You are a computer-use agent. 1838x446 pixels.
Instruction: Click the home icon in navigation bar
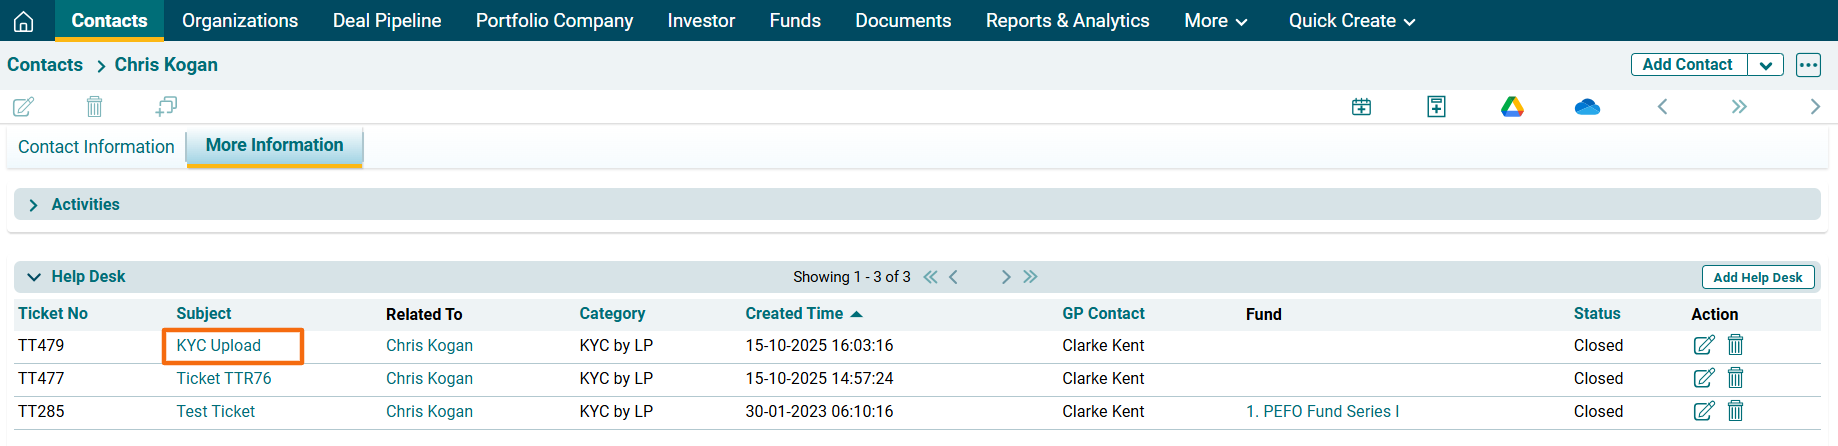point(24,21)
